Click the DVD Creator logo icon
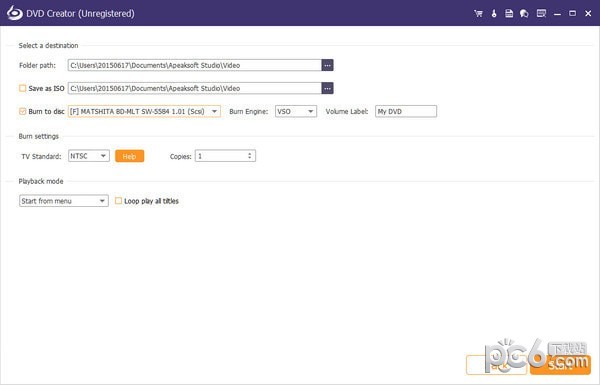600x385 pixels. click(x=15, y=13)
